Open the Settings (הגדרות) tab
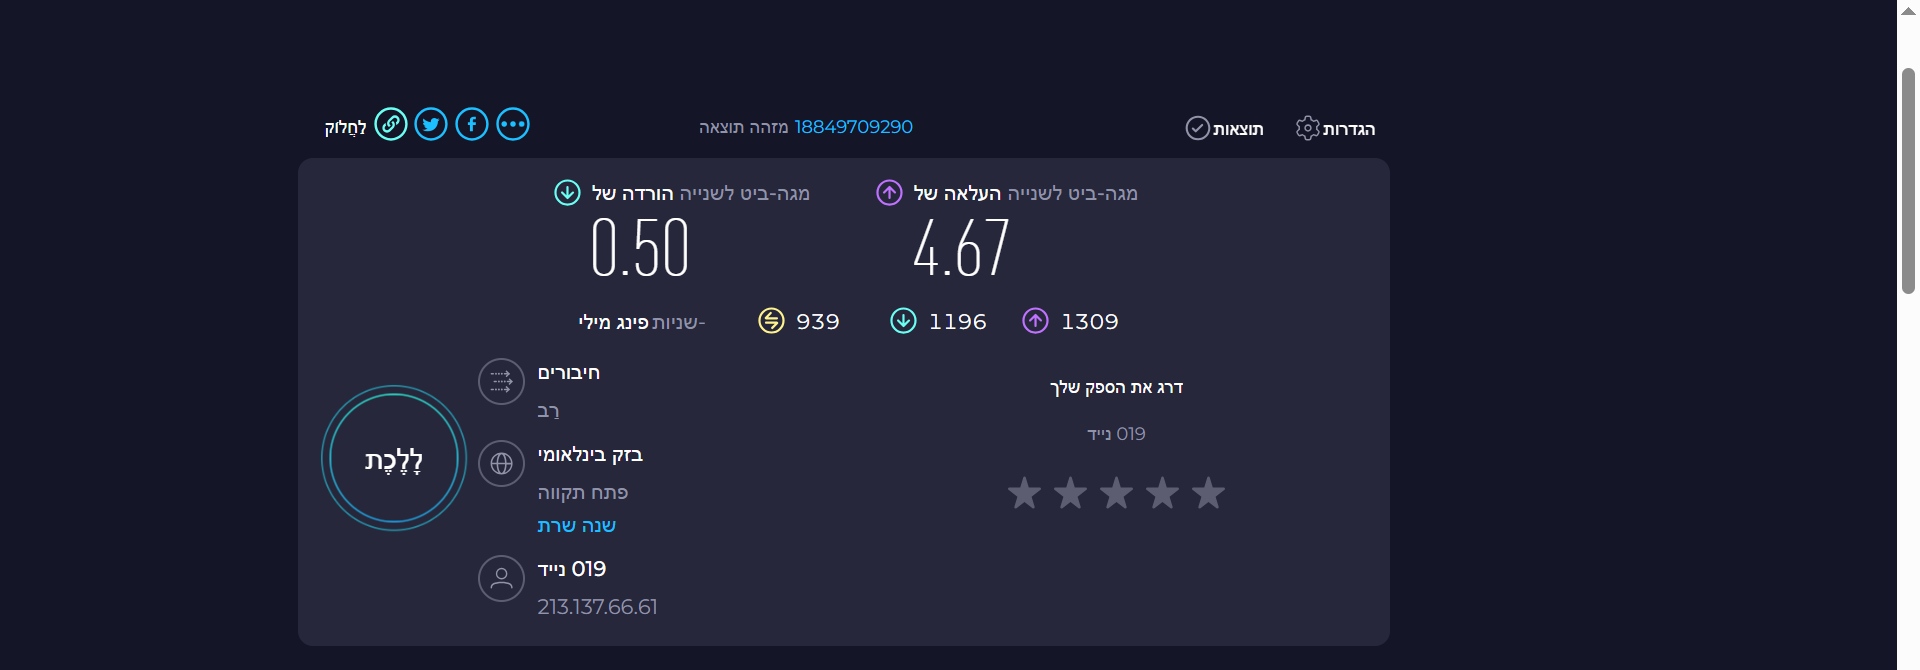This screenshot has height=670, width=1920. pos(1336,128)
